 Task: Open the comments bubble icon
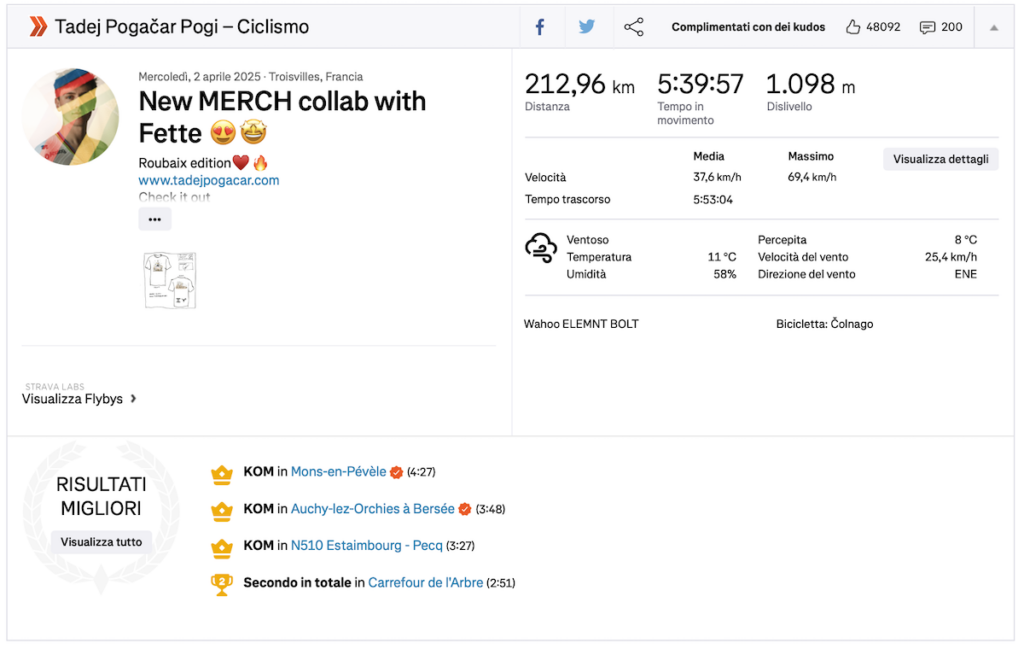(x=927, y=27)
